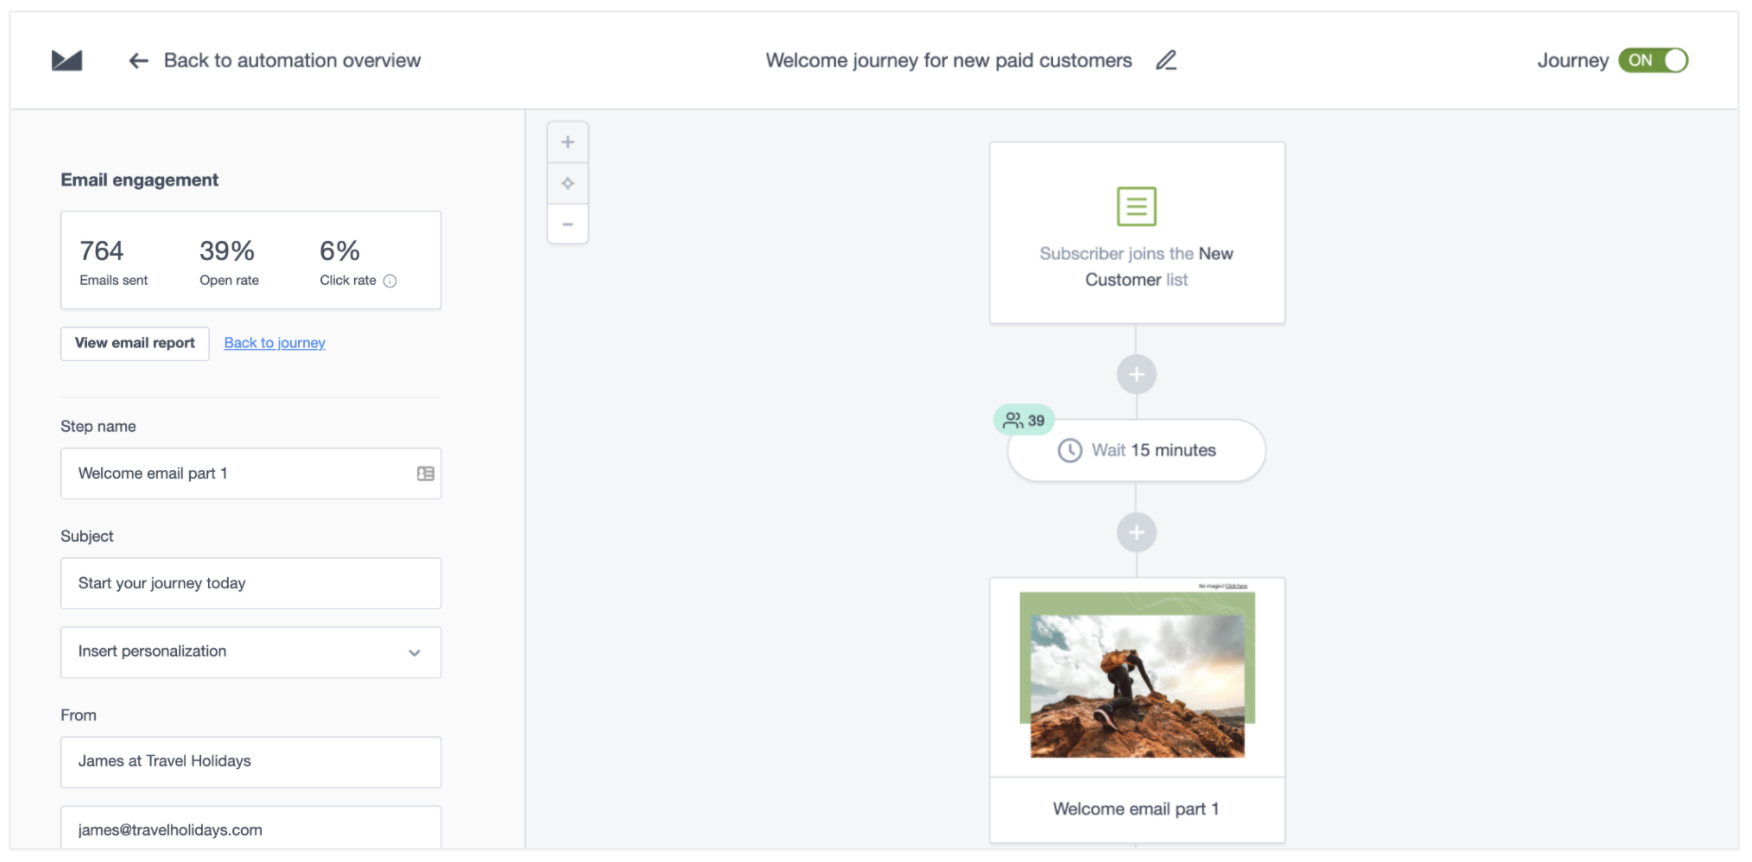Click the Click rate info icon
This screenshot has height=862, width=1752.
point(390,281)
